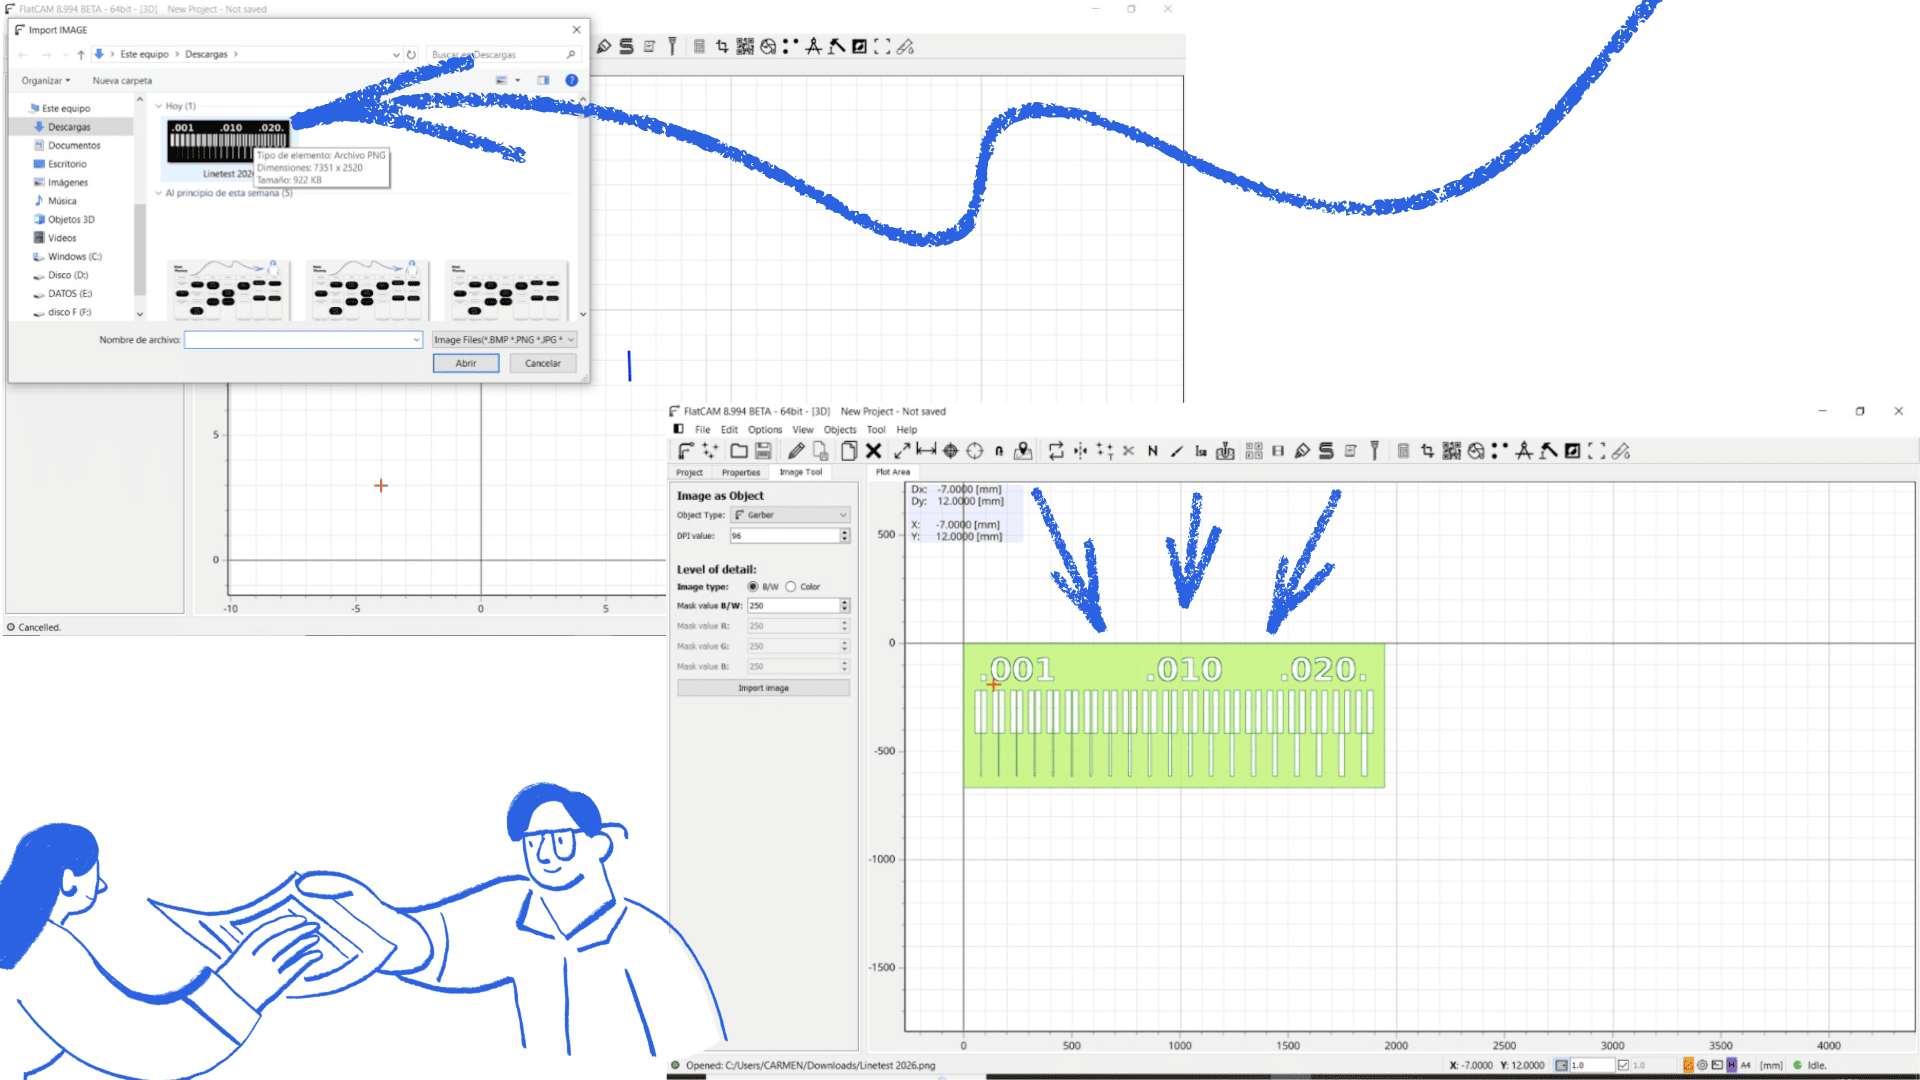This screenshot has width=1920, height=1080.
Task: Click the Delete object X icon
Action: (x=873, y=451)
